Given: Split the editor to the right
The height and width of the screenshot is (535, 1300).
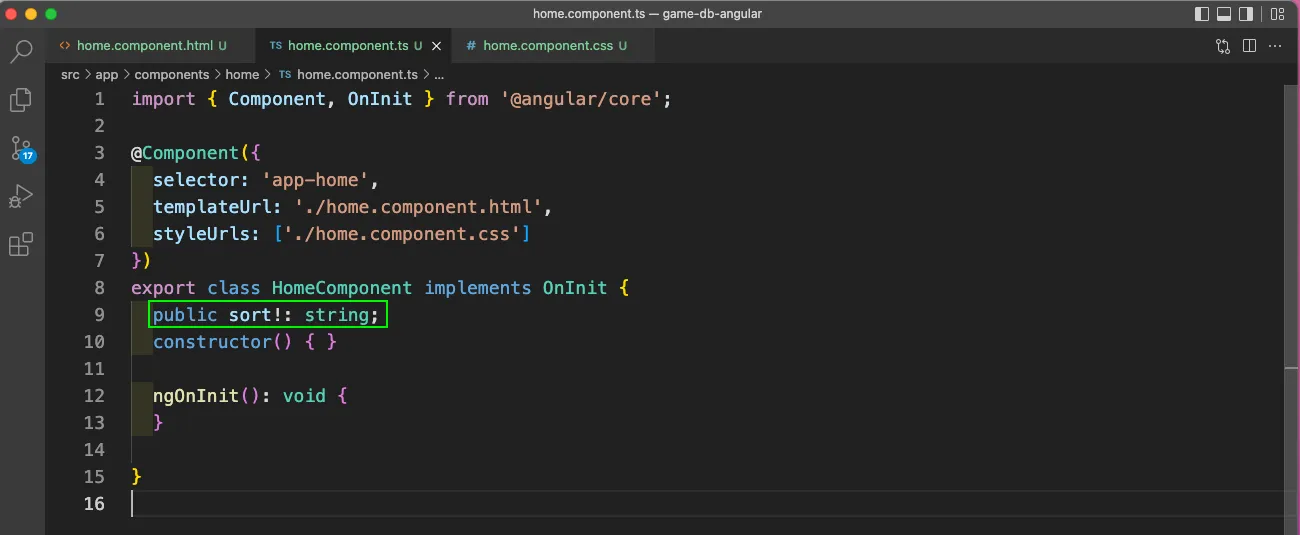Looking at the screenshot, I should point(1249,46).
